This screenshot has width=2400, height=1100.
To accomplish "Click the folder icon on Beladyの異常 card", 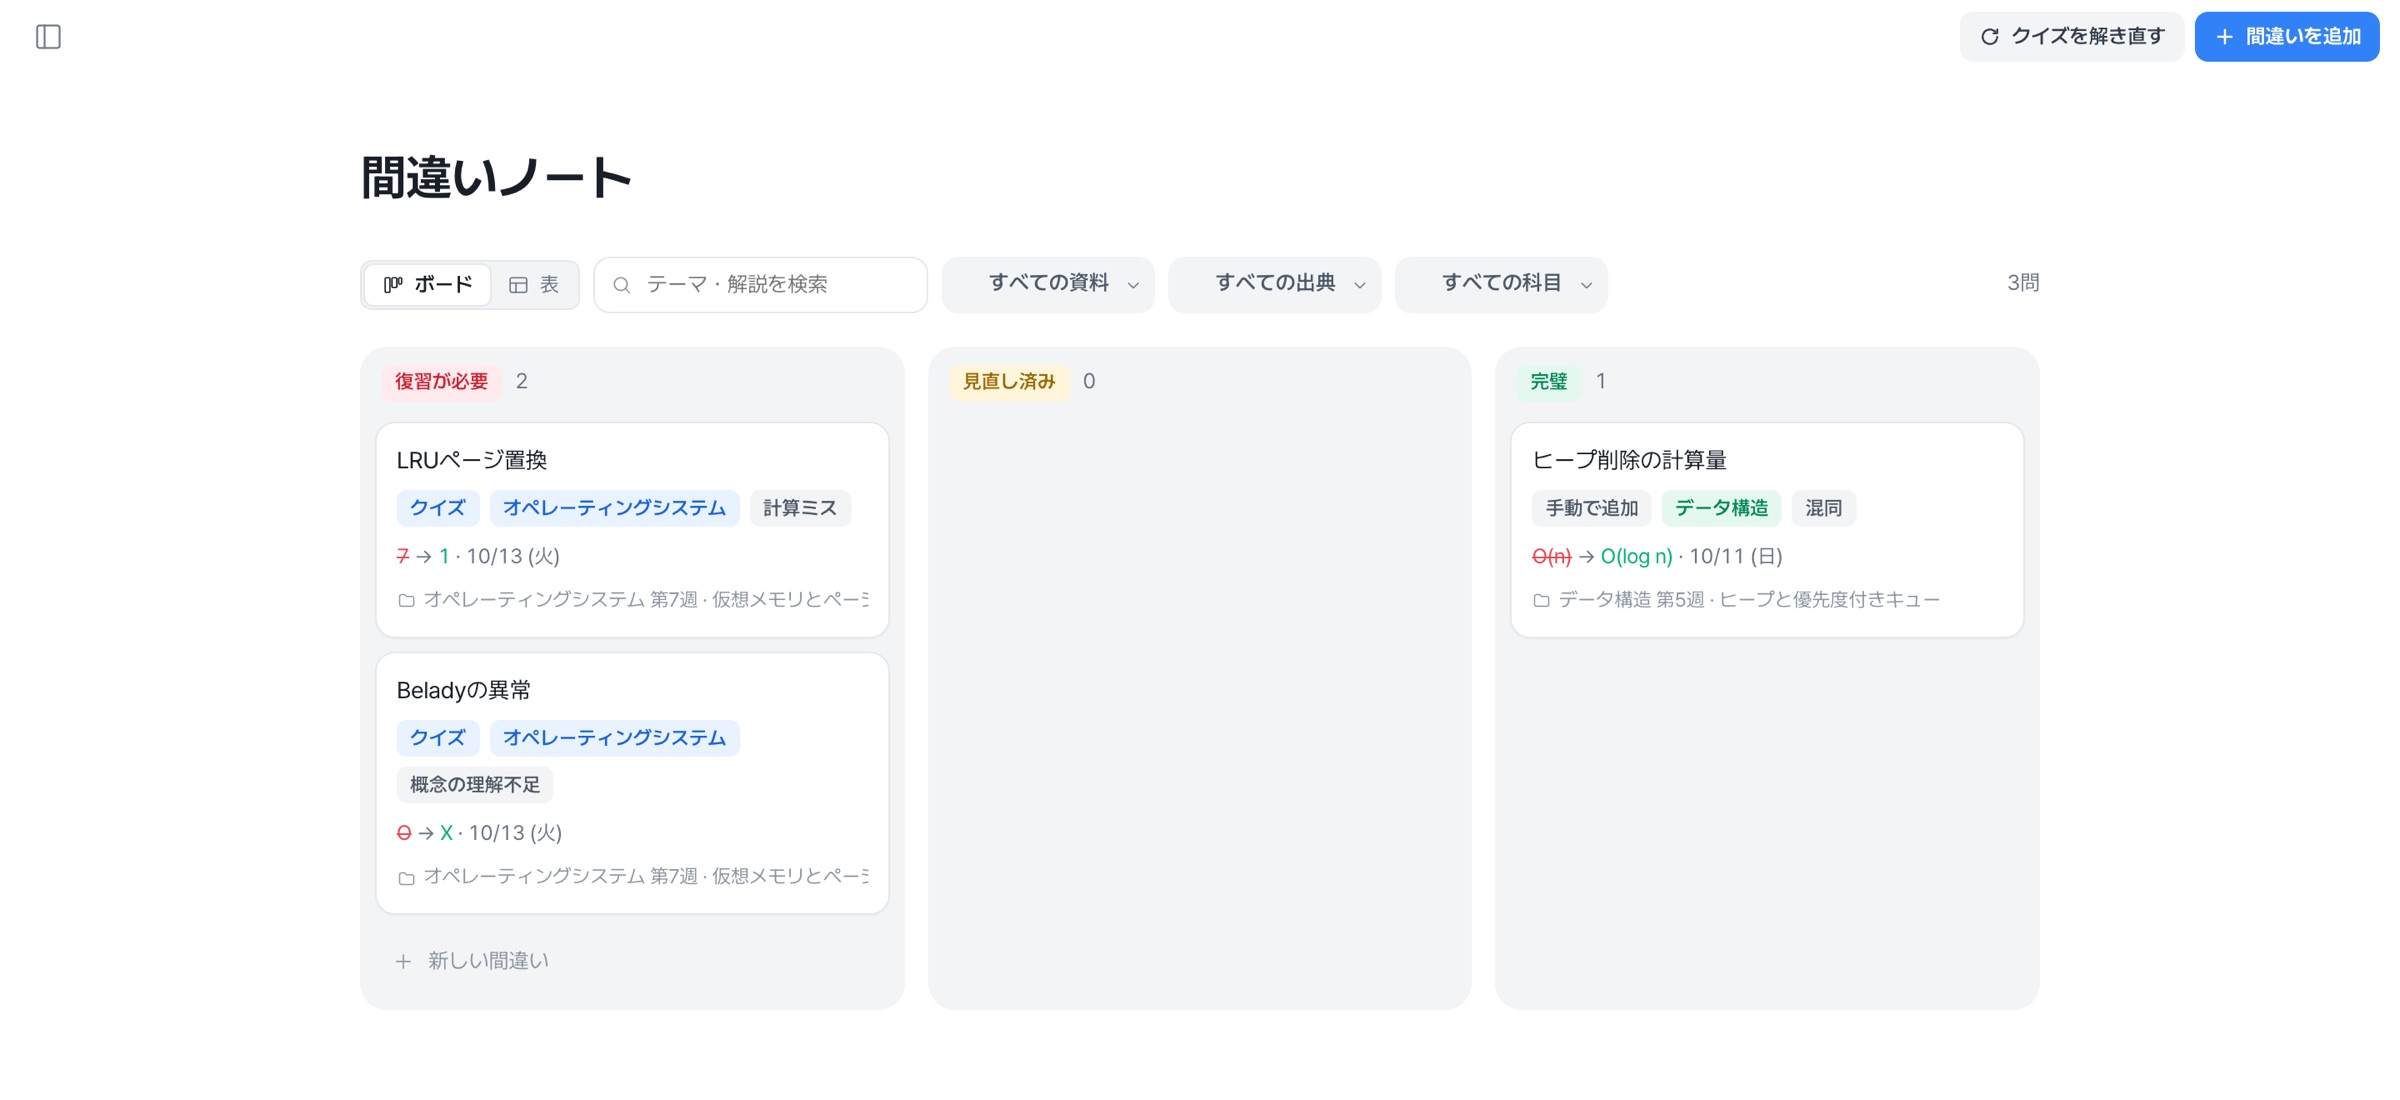I will tap(406, 877).
